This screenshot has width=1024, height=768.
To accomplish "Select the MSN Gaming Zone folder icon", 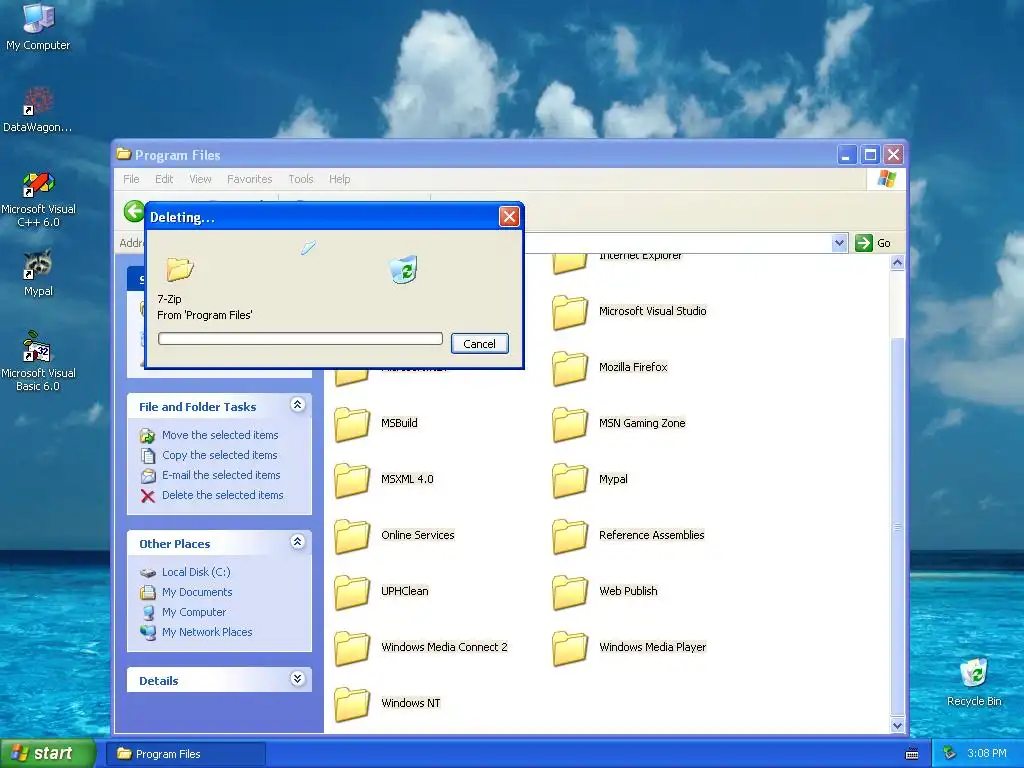I will [569, 424].
